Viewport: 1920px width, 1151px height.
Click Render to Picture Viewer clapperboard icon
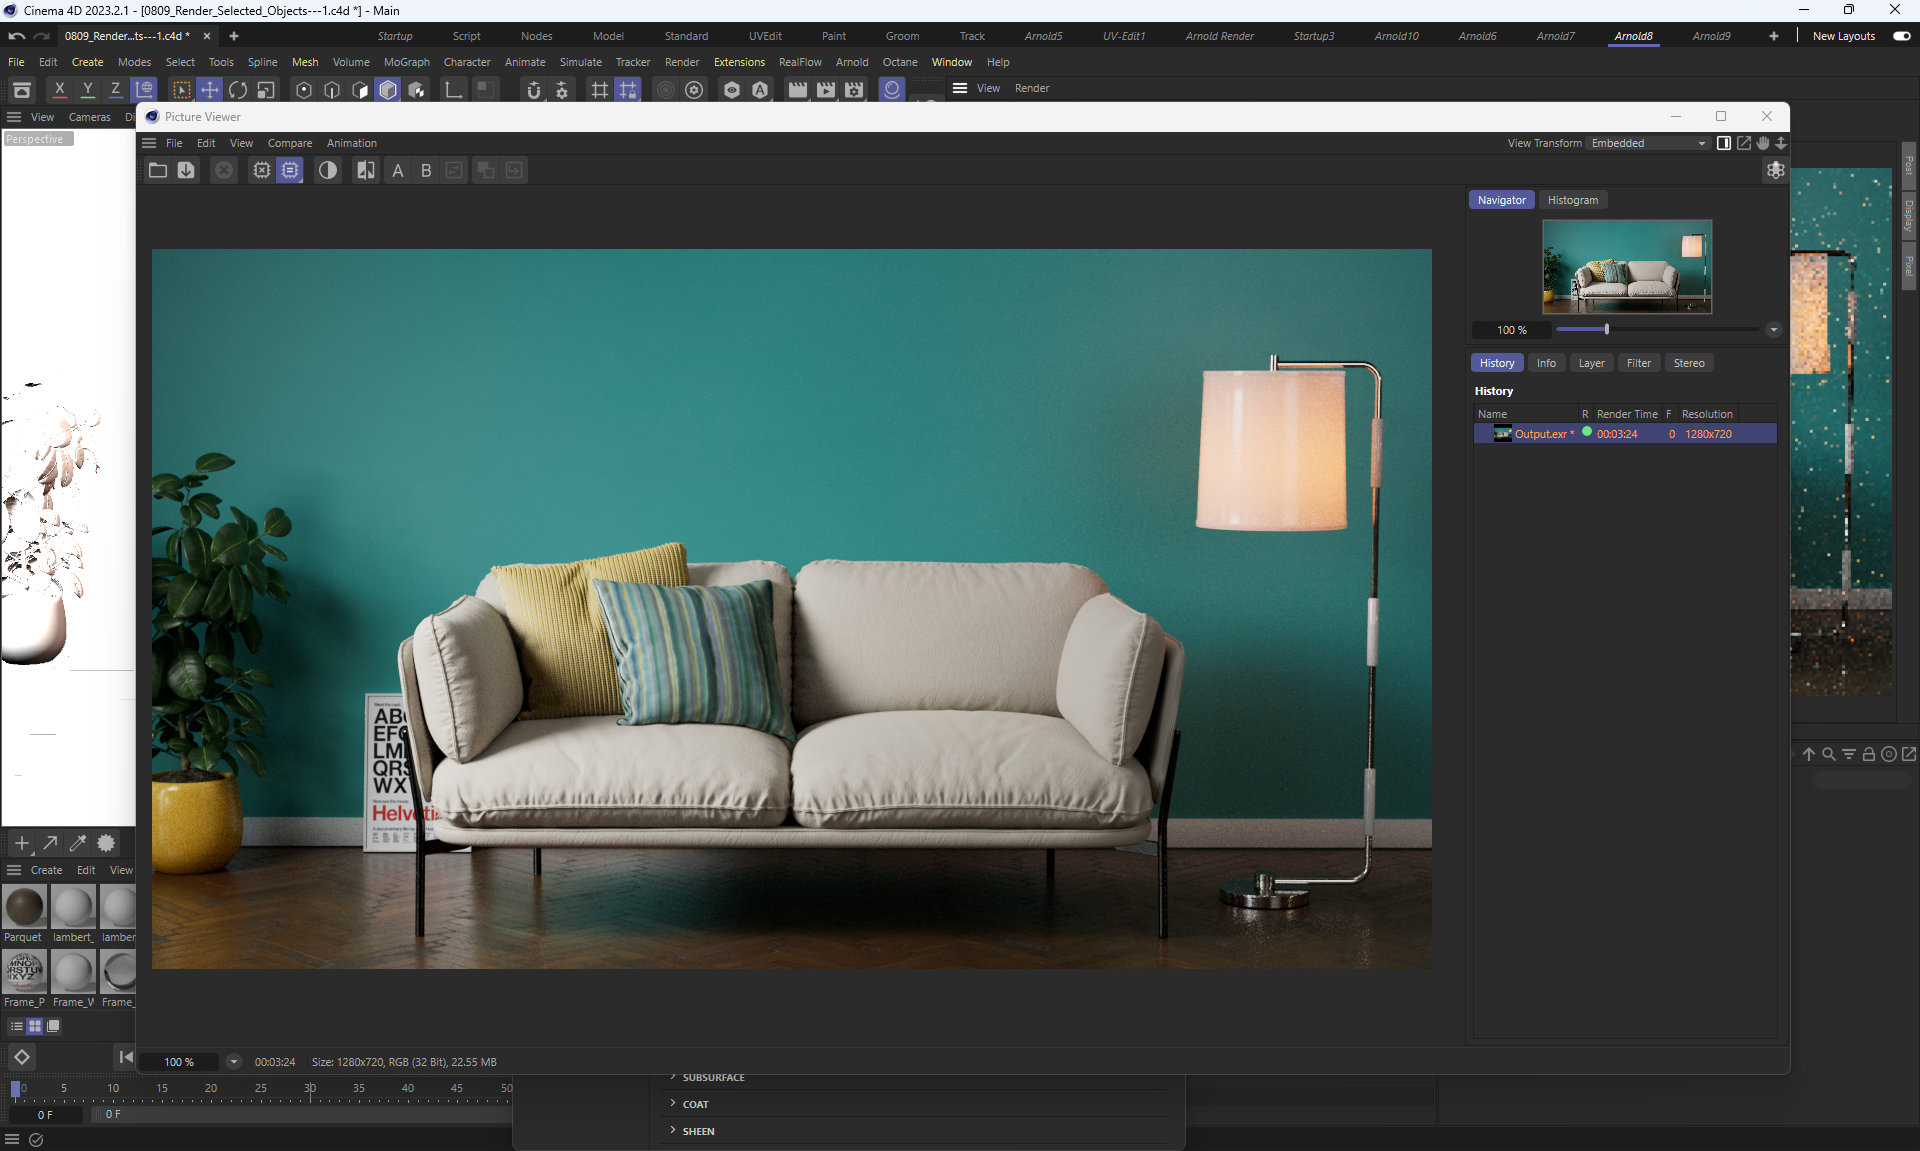[826, 90]
